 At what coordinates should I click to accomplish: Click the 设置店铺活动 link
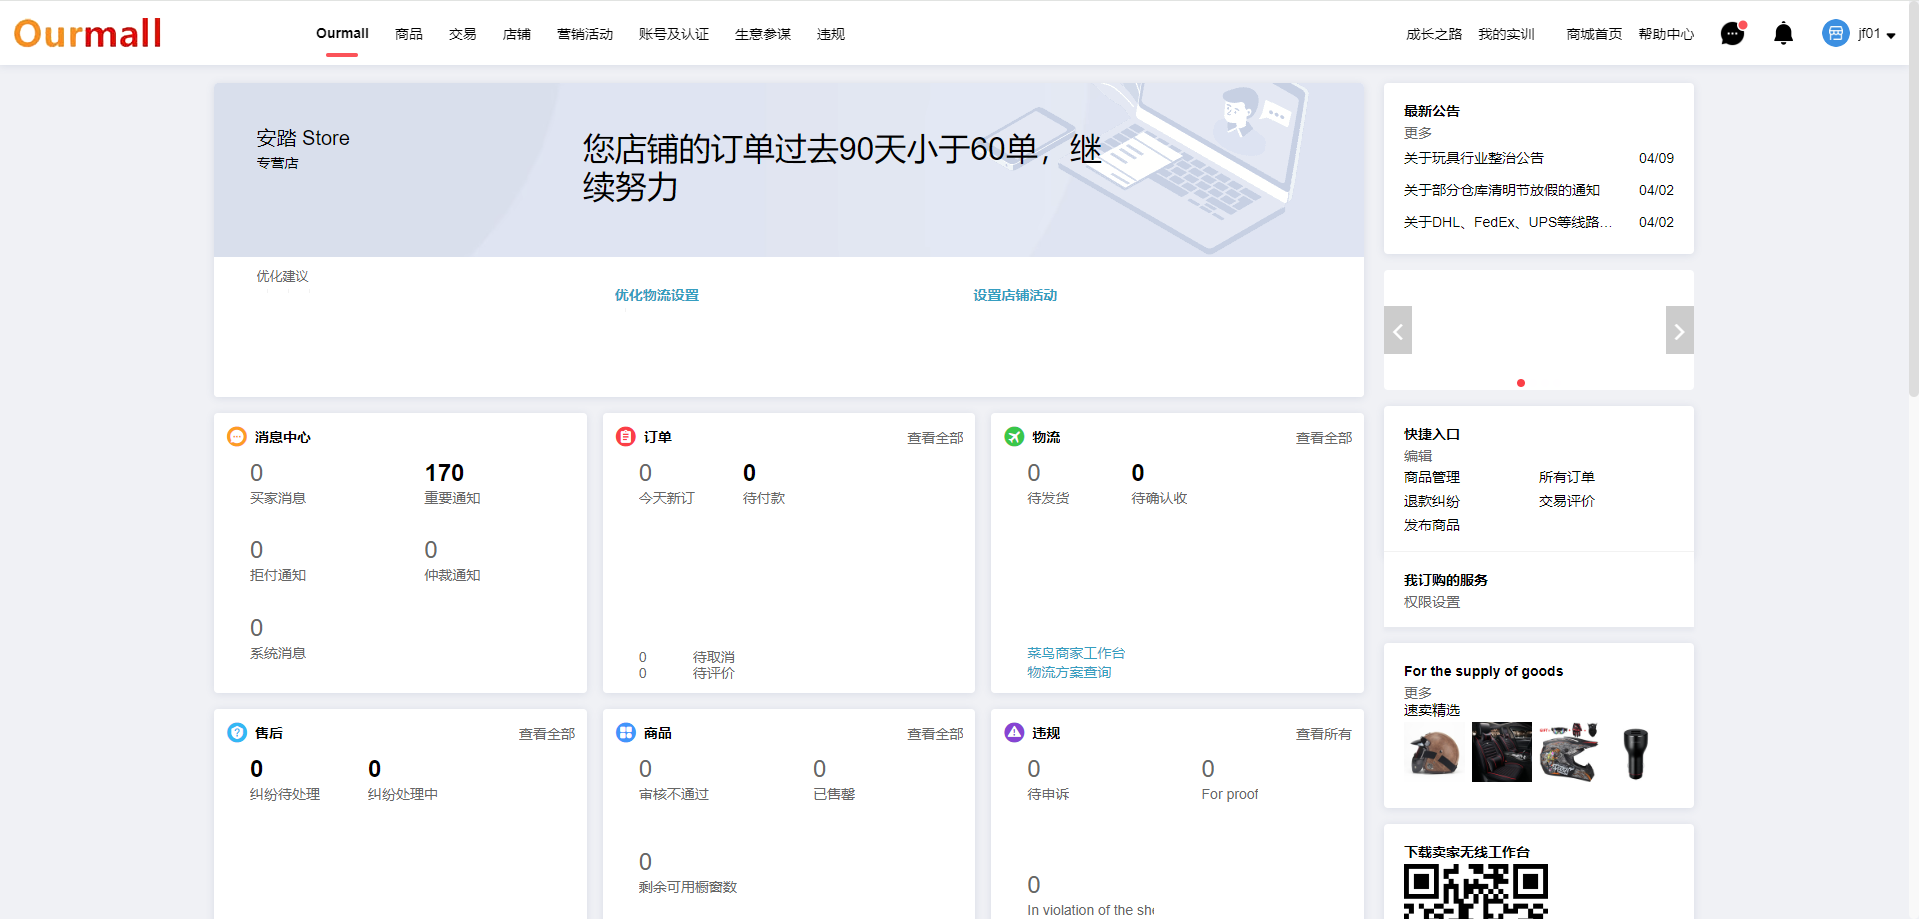pyautogui.click(x=1015, y=295)
